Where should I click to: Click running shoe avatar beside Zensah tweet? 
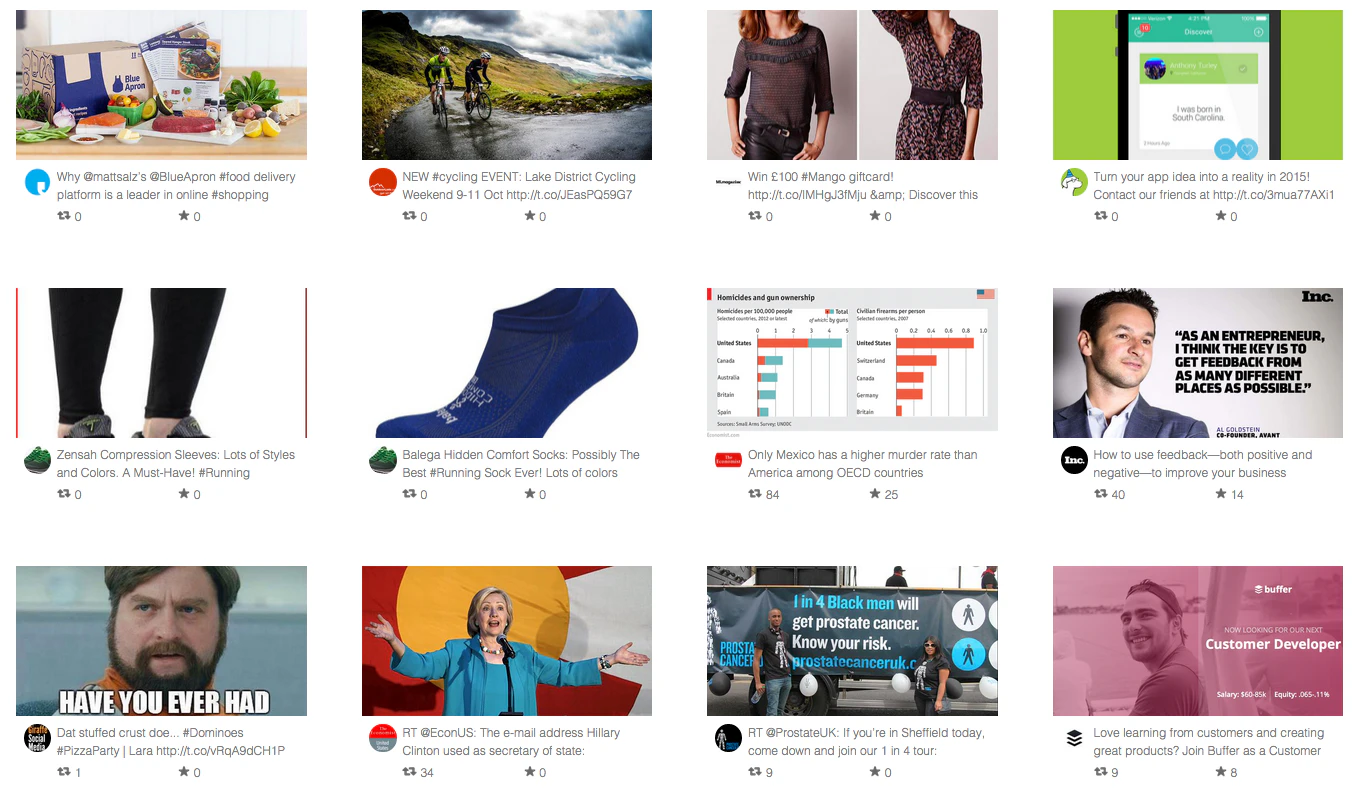[x=37, y=460]
